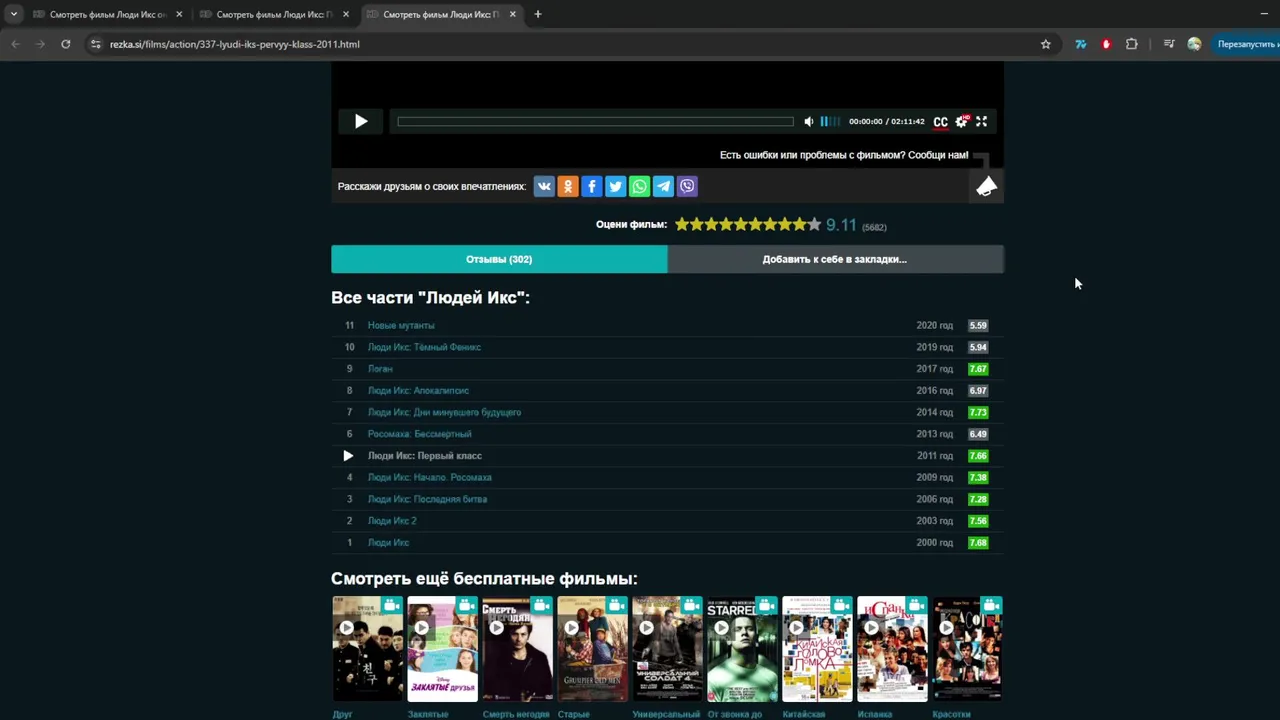Reload the page
The width and height of the screenshot is (1280, 720).
66,44
